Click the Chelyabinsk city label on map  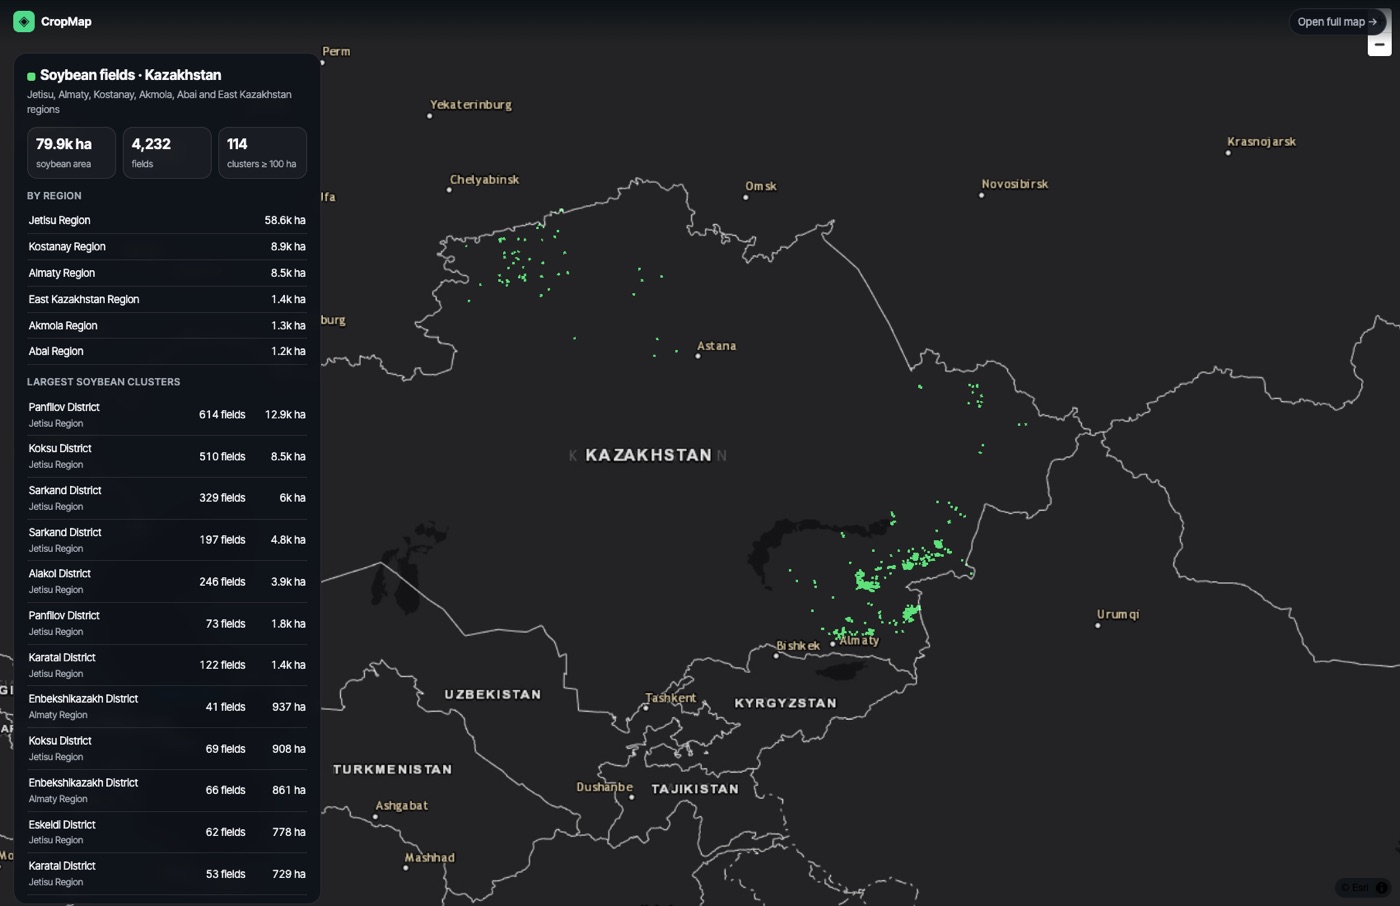[484, 180]
